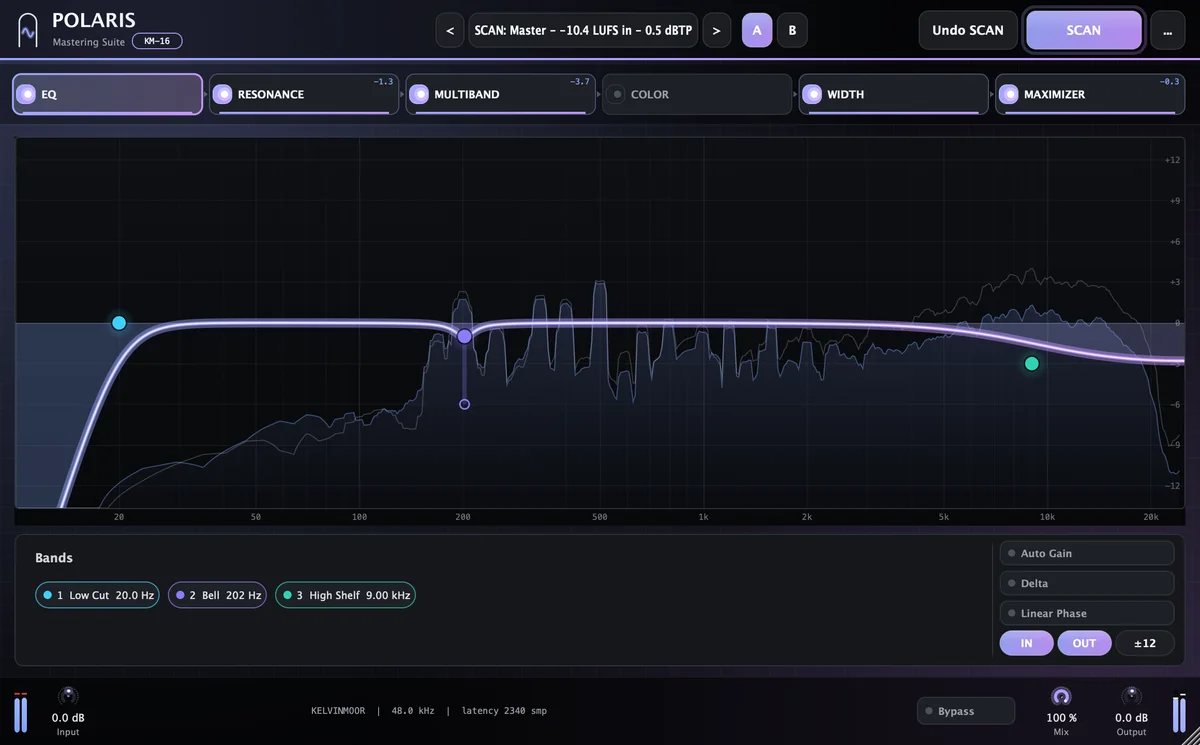
Task: Toggle IN spectrum display
Action: (1026, 643)
